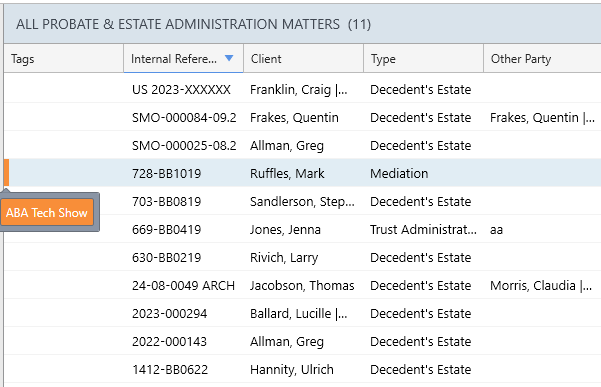Select matter 630-BB0219 for Rivich, Larry
Image resolution: width=601 pixels, height=387 pixels.
click(x=302, y=257)
